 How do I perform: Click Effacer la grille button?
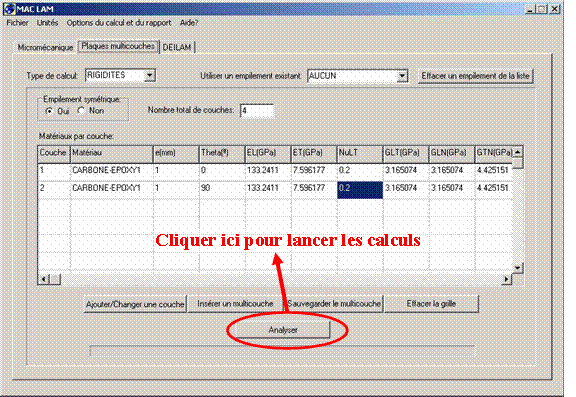[x=431, y=304]
